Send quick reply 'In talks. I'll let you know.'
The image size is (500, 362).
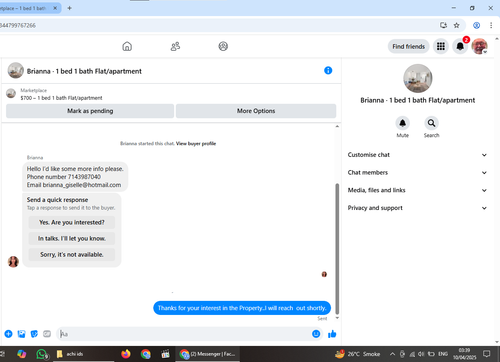(72, 238)
